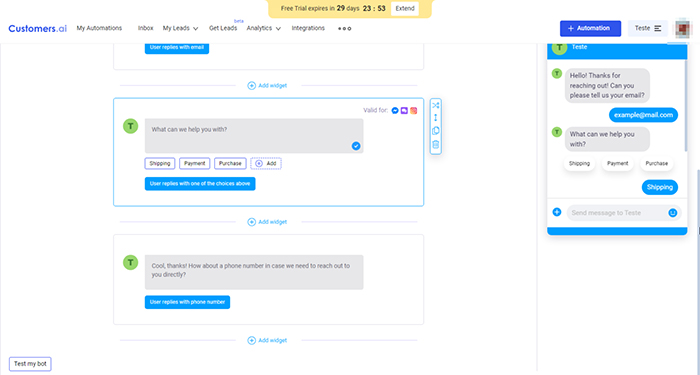The image size is (700, 375).
Task: Click the blue Shipping reply bubble
Action: pyautogui.click(x=660, y=188)
